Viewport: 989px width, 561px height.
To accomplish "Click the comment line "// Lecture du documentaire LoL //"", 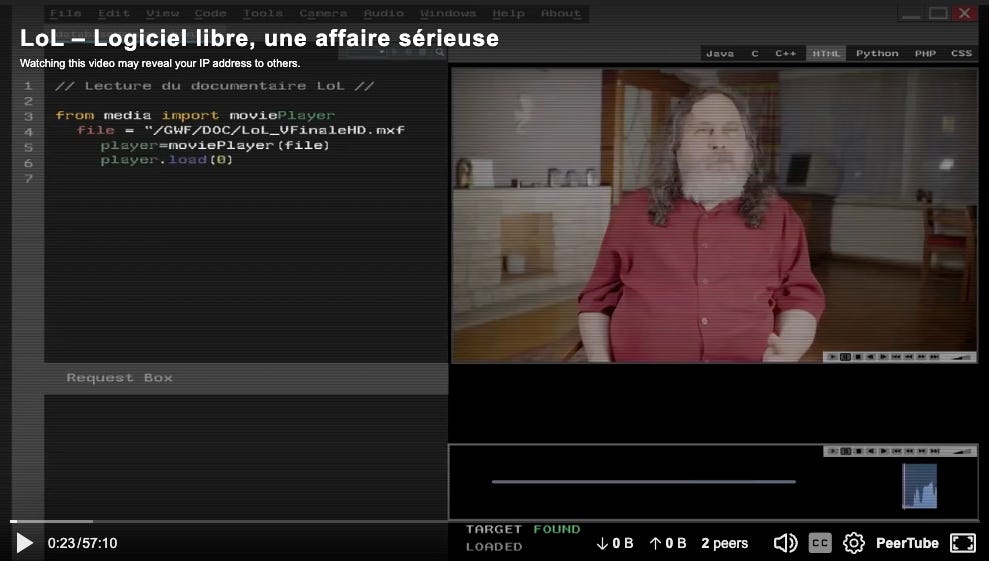I will coord(214,86).
